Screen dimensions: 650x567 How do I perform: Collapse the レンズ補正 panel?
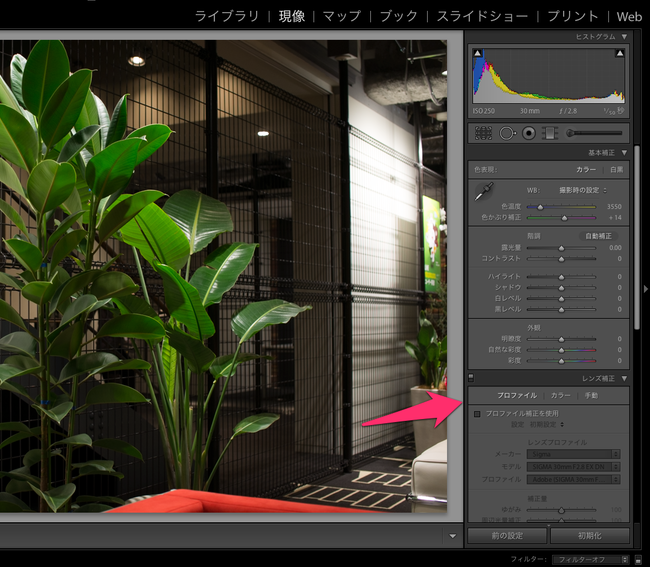point(624,378)
